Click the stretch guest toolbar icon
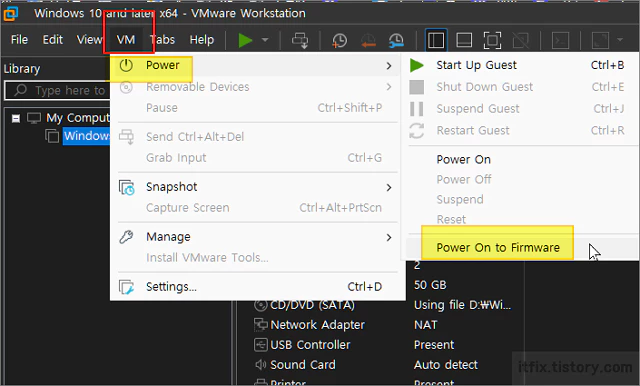This screenshot has height=386, width=640. [x=600, y=40]
